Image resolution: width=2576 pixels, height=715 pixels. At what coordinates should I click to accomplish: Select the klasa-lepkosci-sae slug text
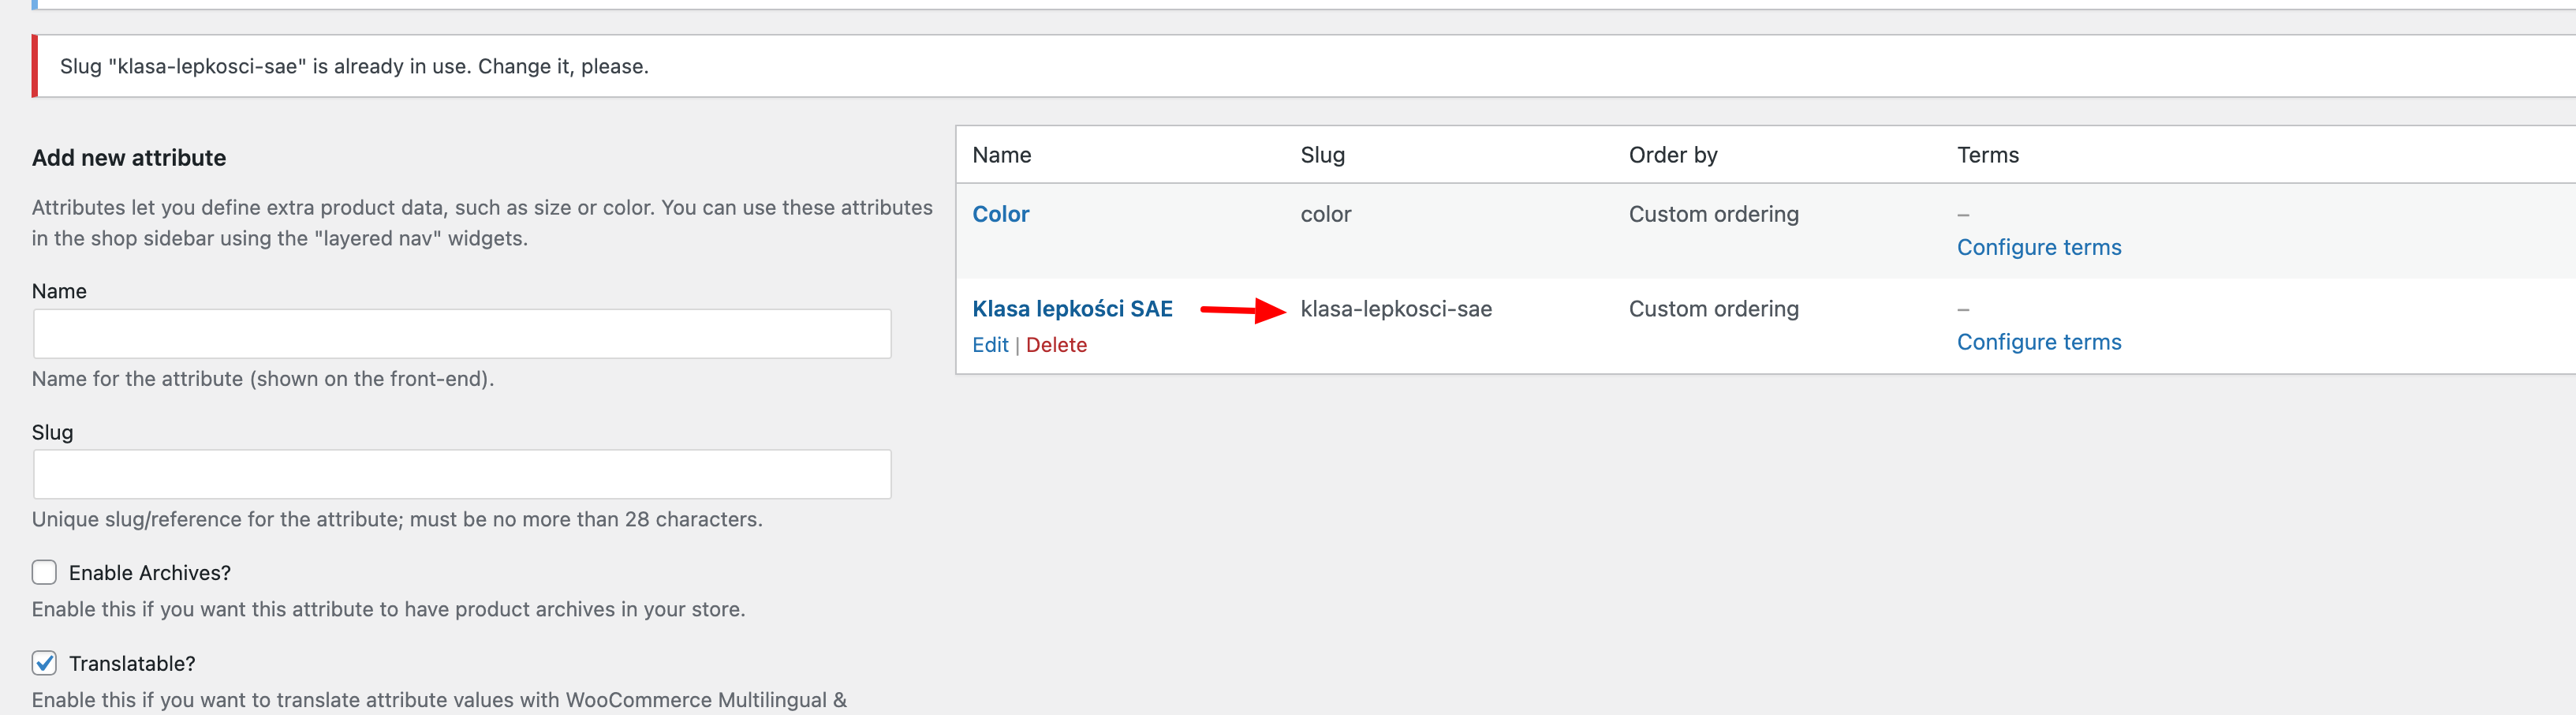1396,309
